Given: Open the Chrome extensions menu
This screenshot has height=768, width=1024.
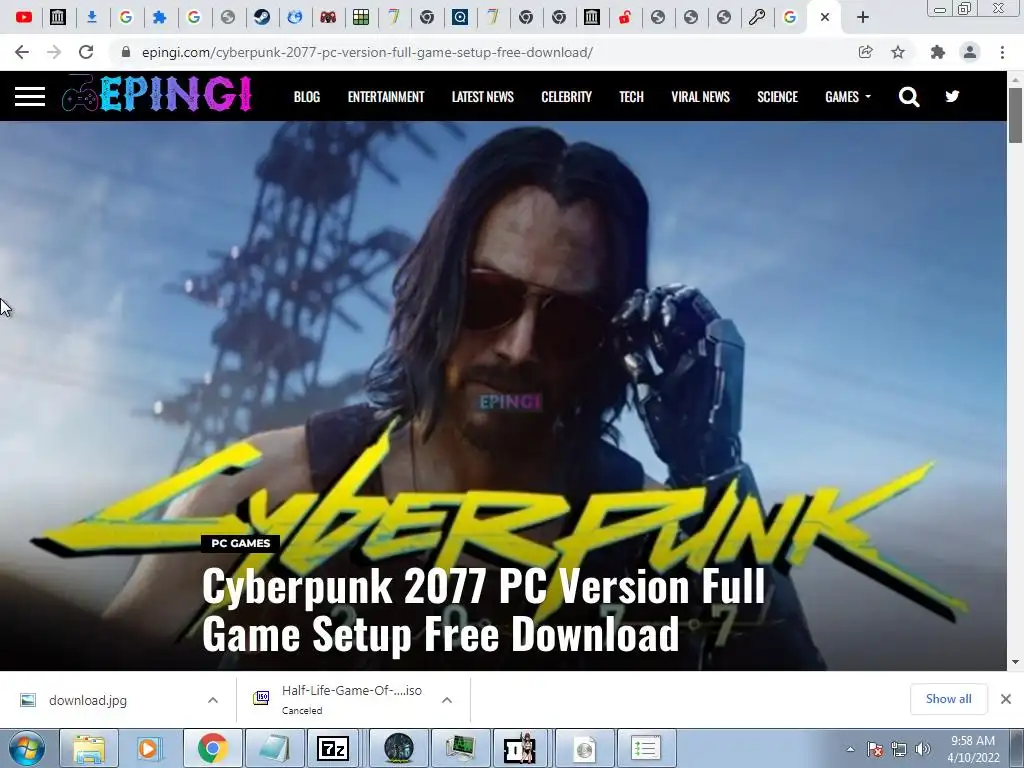Looking at the screenshot, I should [x=938, y=52].
